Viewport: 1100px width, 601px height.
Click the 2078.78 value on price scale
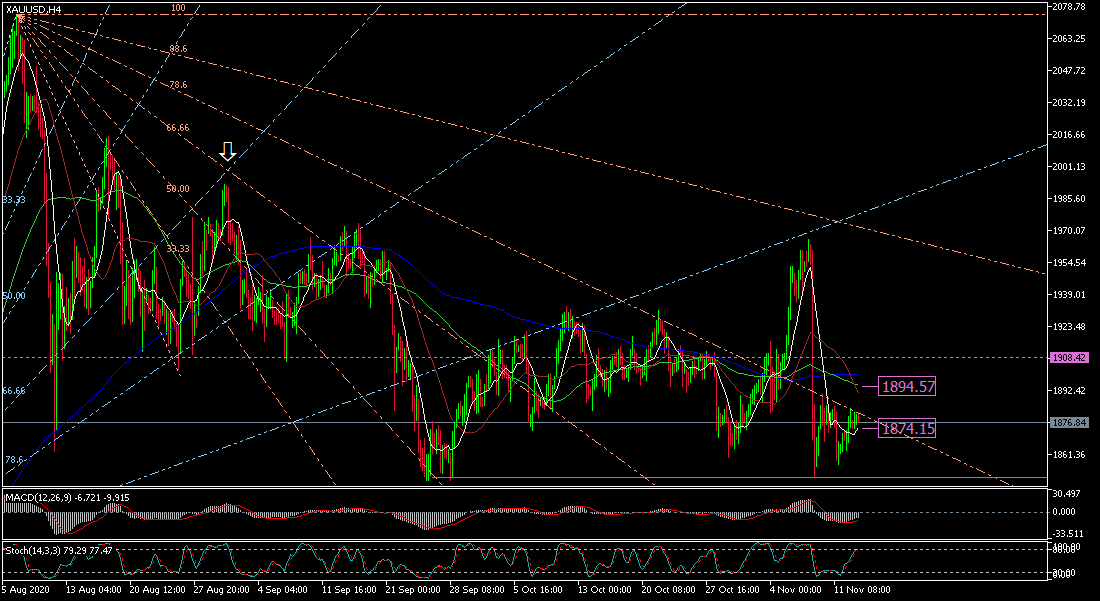point(1071,7)
